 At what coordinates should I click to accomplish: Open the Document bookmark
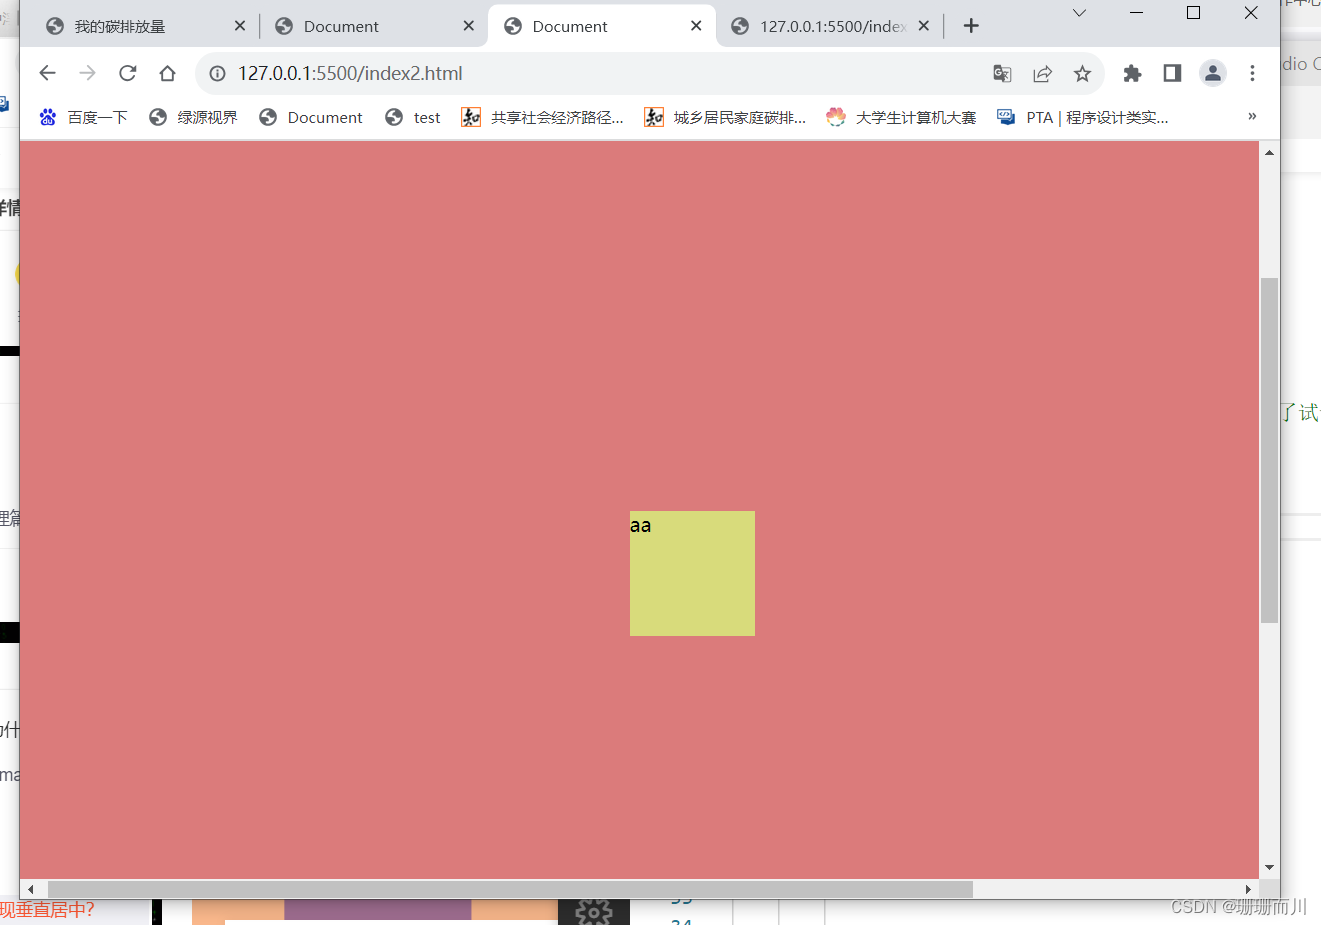pos(311,117)
